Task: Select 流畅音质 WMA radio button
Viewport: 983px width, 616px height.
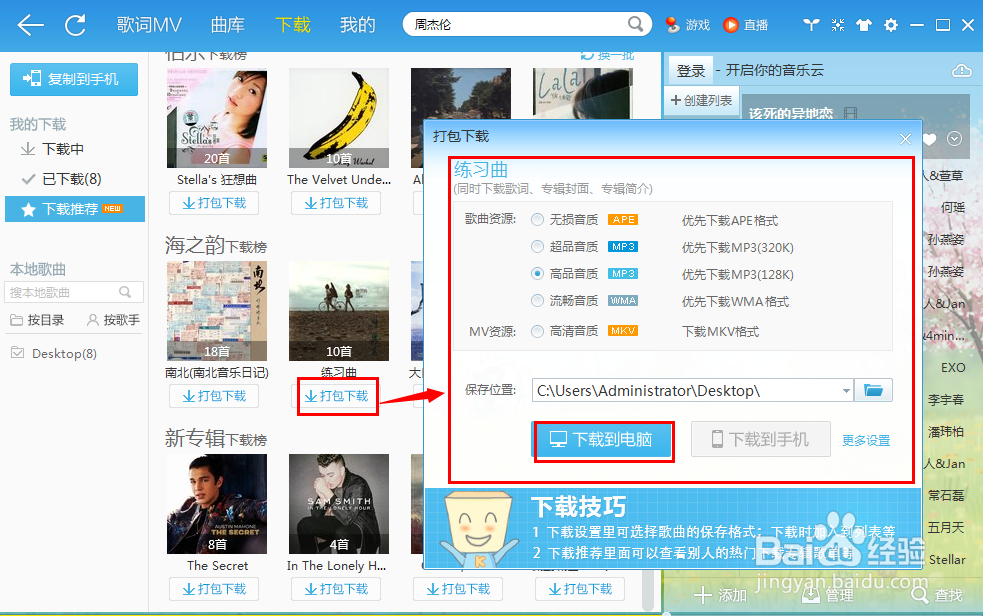Action: (537, 301)
